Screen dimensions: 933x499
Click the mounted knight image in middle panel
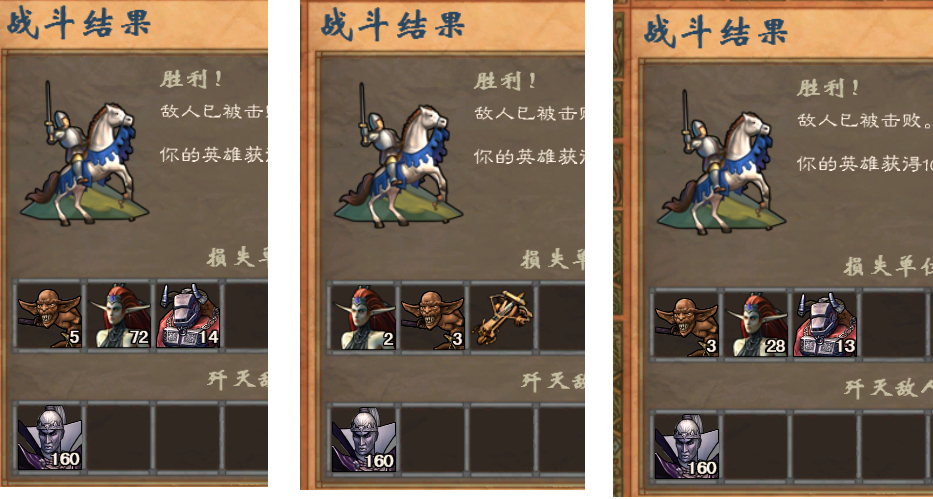[x=398, y=155]
